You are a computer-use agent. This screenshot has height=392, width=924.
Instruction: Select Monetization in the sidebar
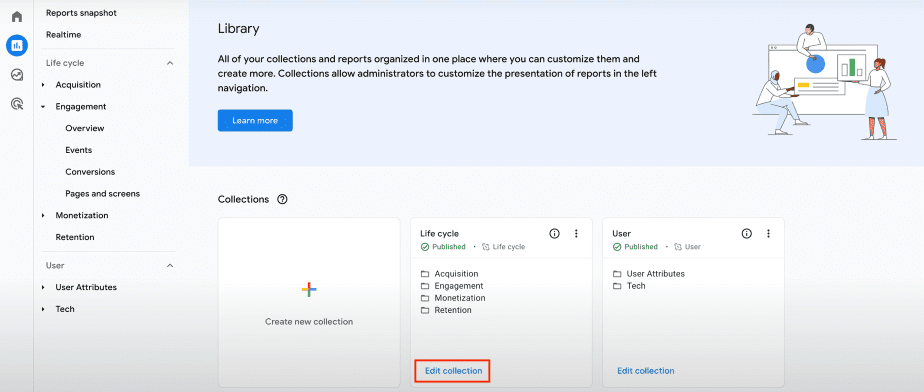coord(82,216)
